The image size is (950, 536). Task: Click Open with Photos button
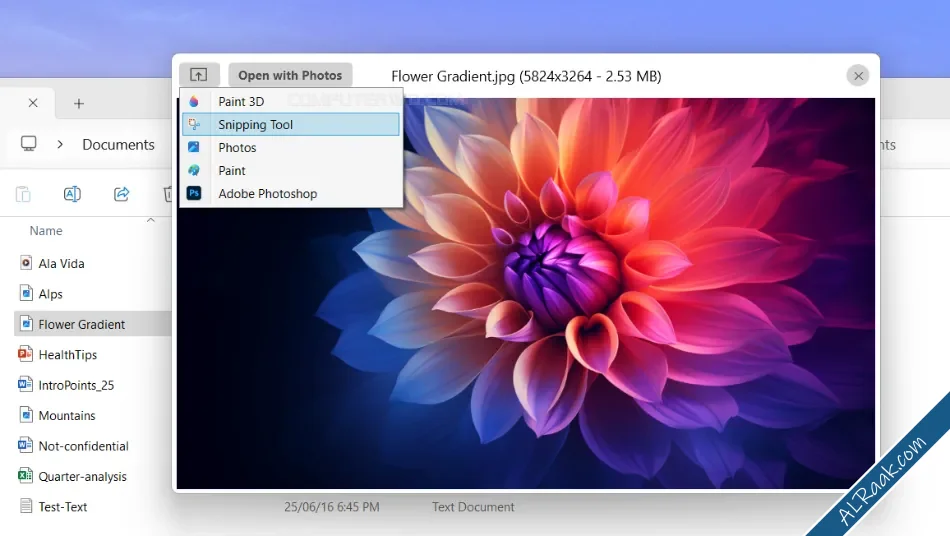(x=290, y=75)
